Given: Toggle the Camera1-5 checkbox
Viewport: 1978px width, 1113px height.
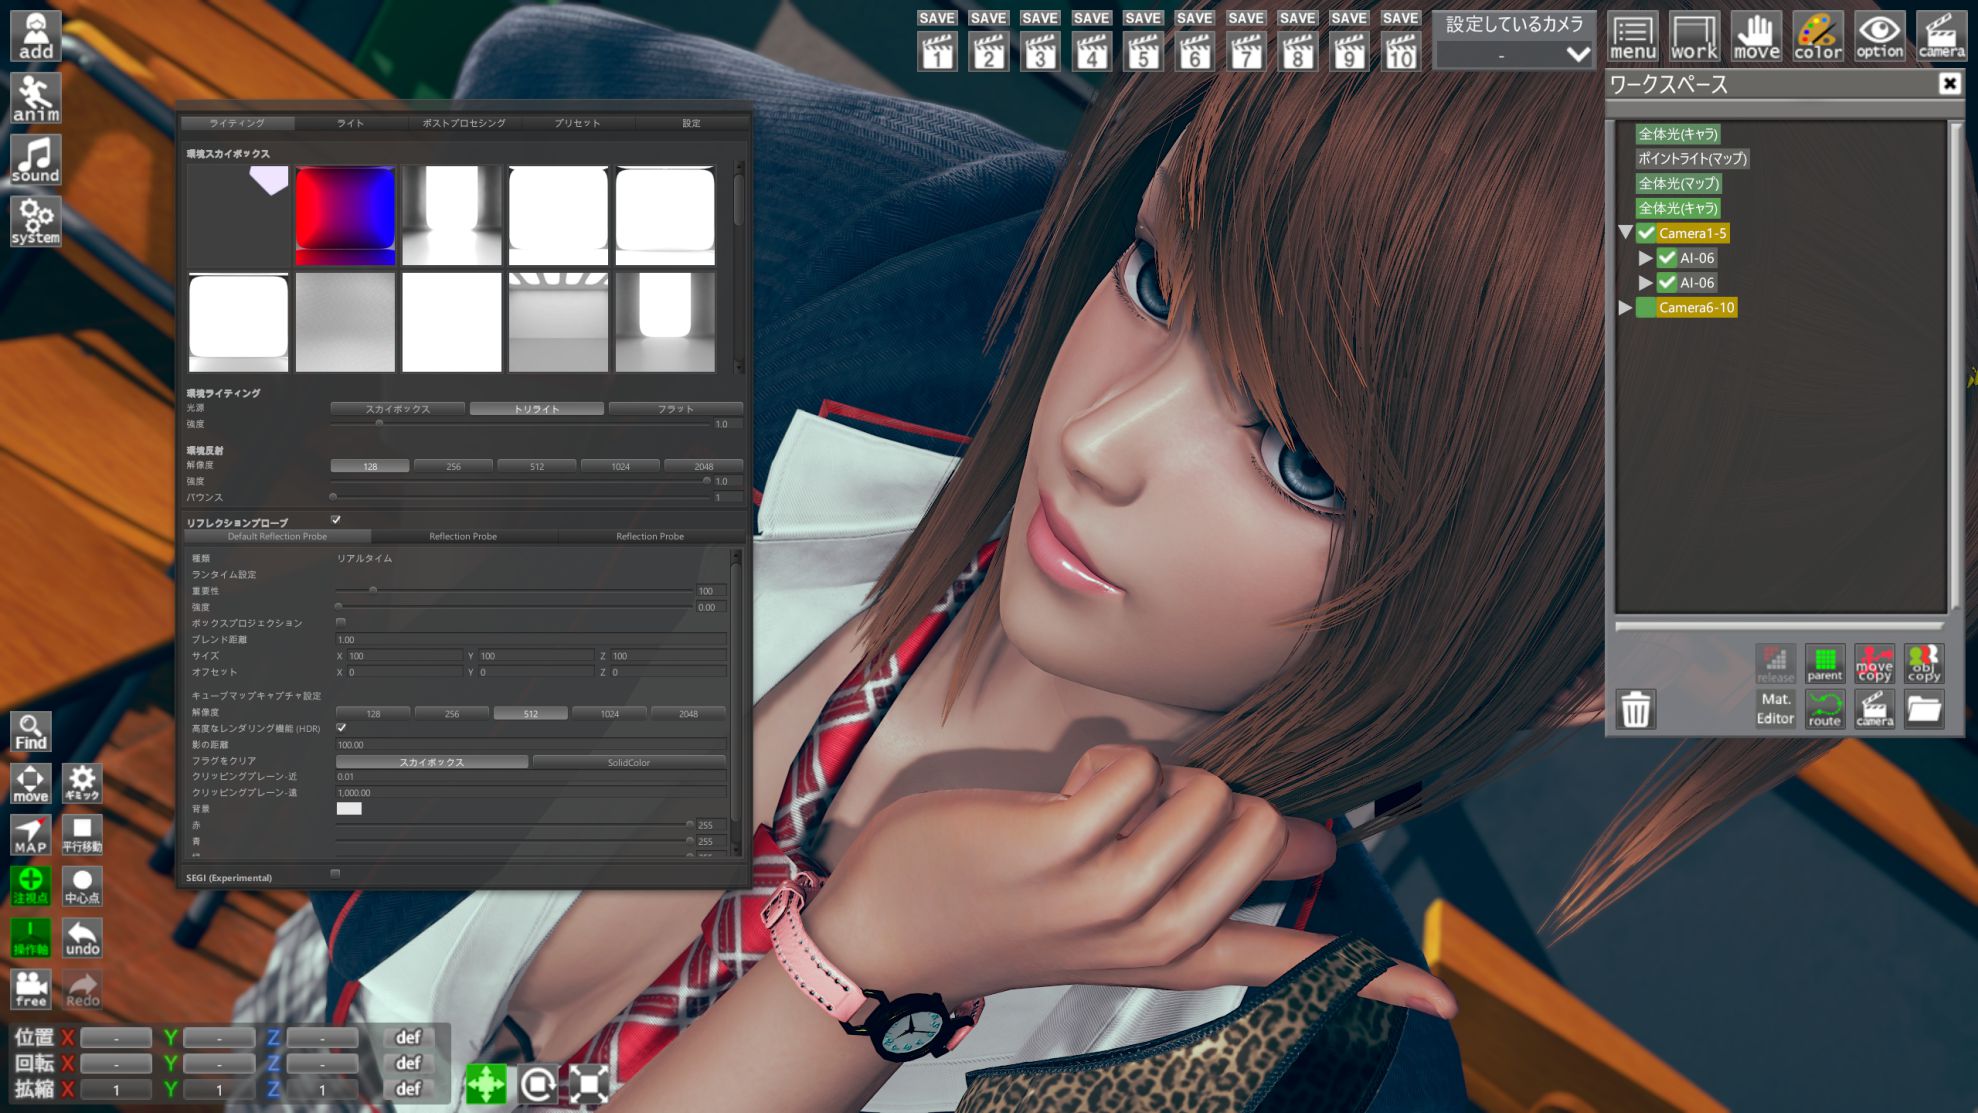Looking at the screenshot, I should pos(1646,233).
